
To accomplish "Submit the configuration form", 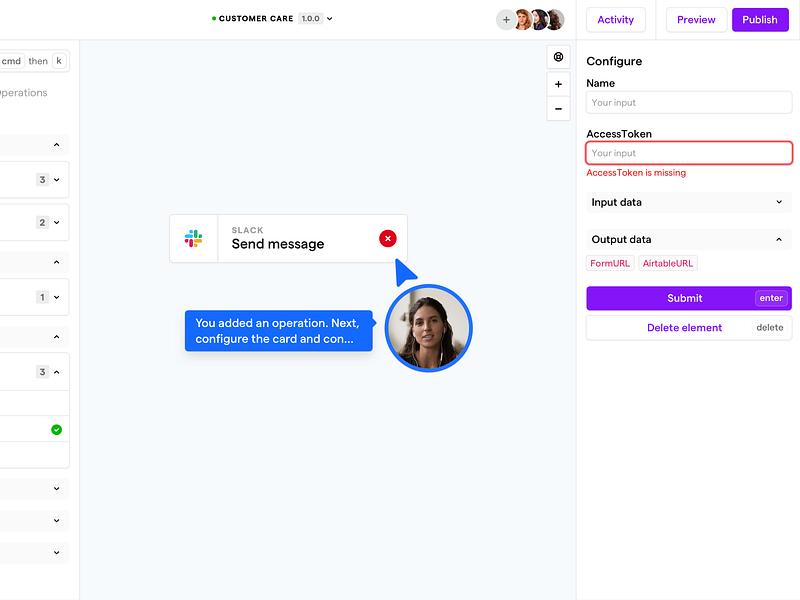I will coord(689,298).
